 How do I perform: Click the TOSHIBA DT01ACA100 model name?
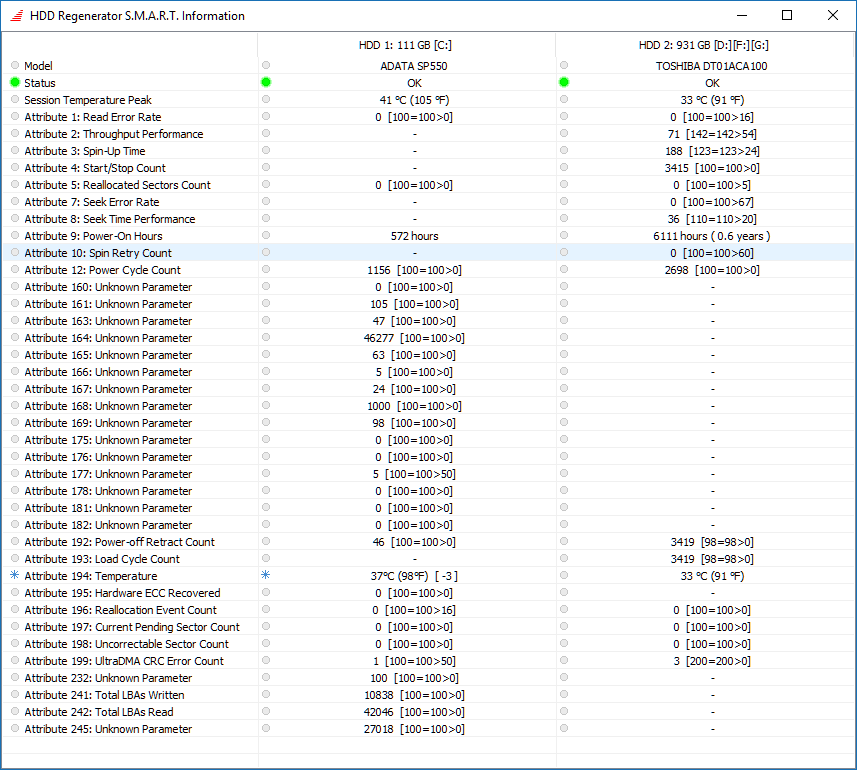click(712, 66)
